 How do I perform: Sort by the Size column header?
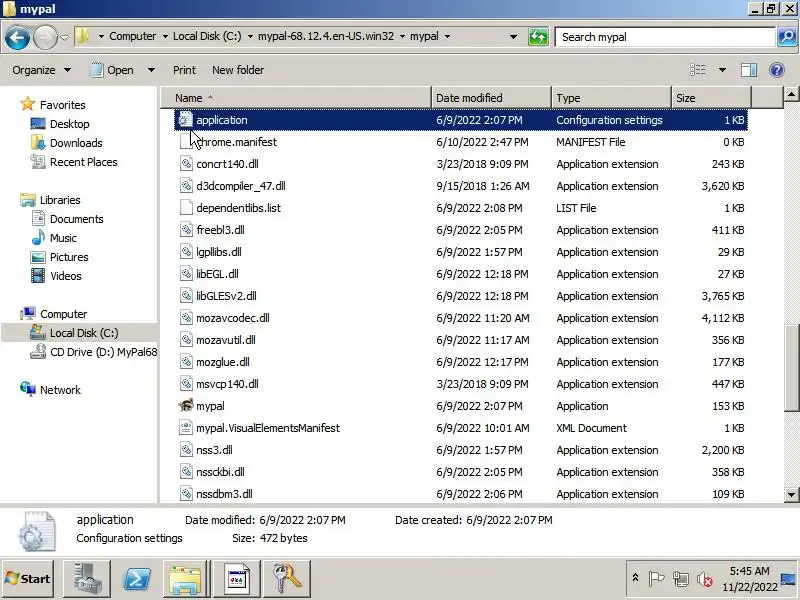[x=711, y=97]
